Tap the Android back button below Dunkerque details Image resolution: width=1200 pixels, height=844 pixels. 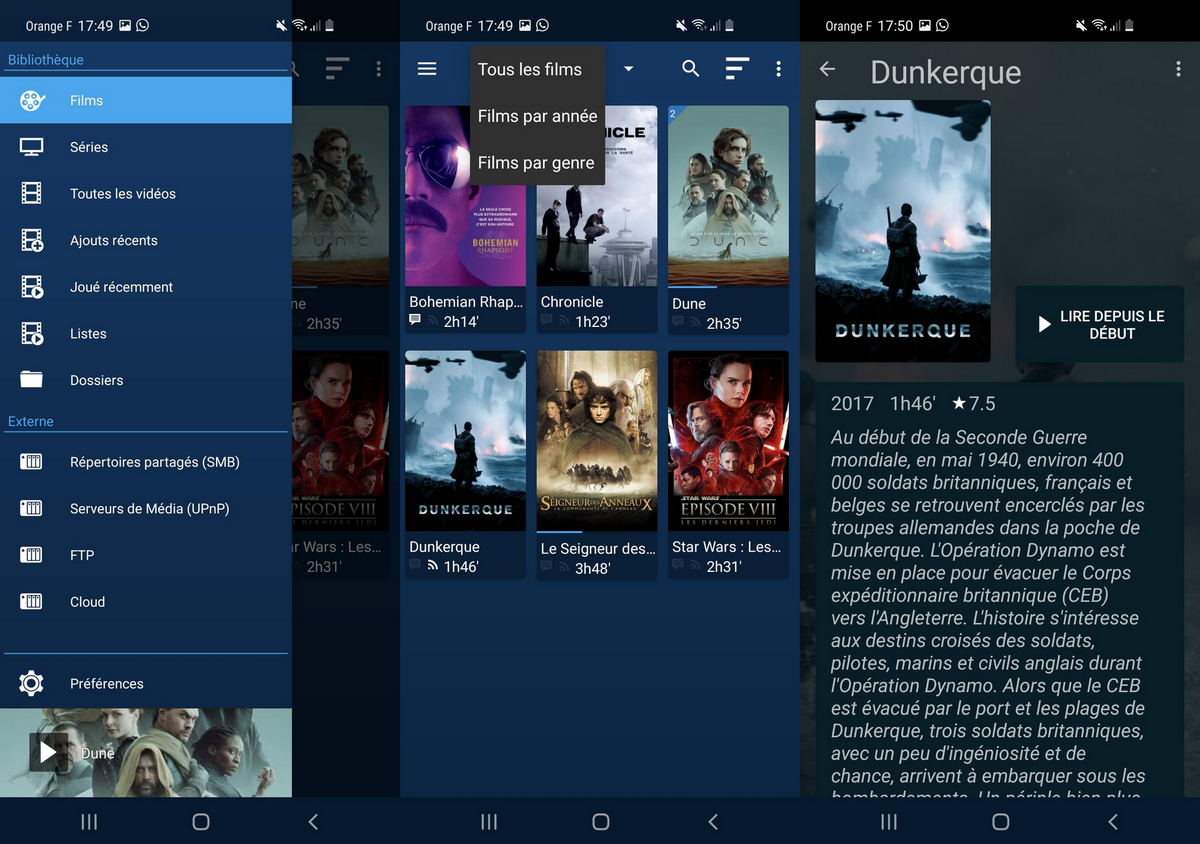point(1113,821)
